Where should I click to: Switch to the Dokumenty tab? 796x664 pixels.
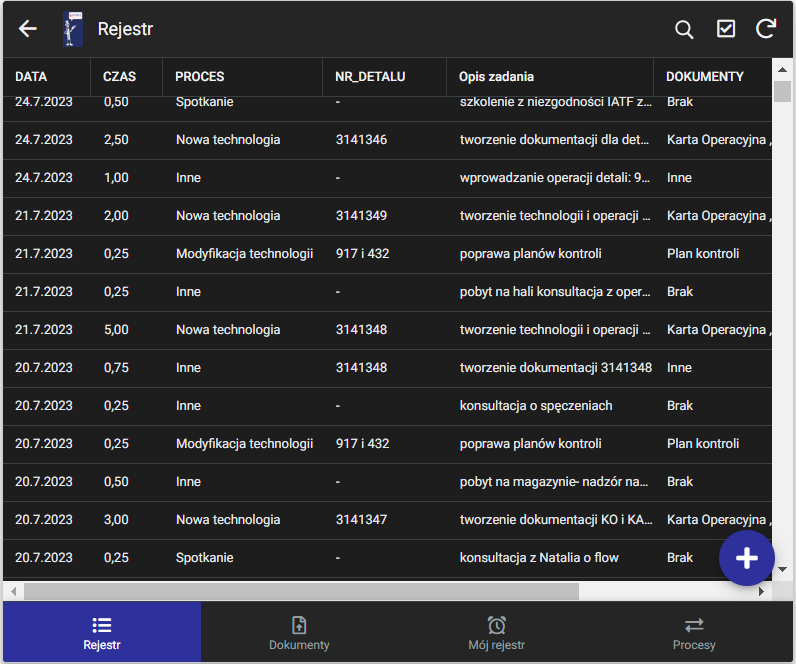299,633
